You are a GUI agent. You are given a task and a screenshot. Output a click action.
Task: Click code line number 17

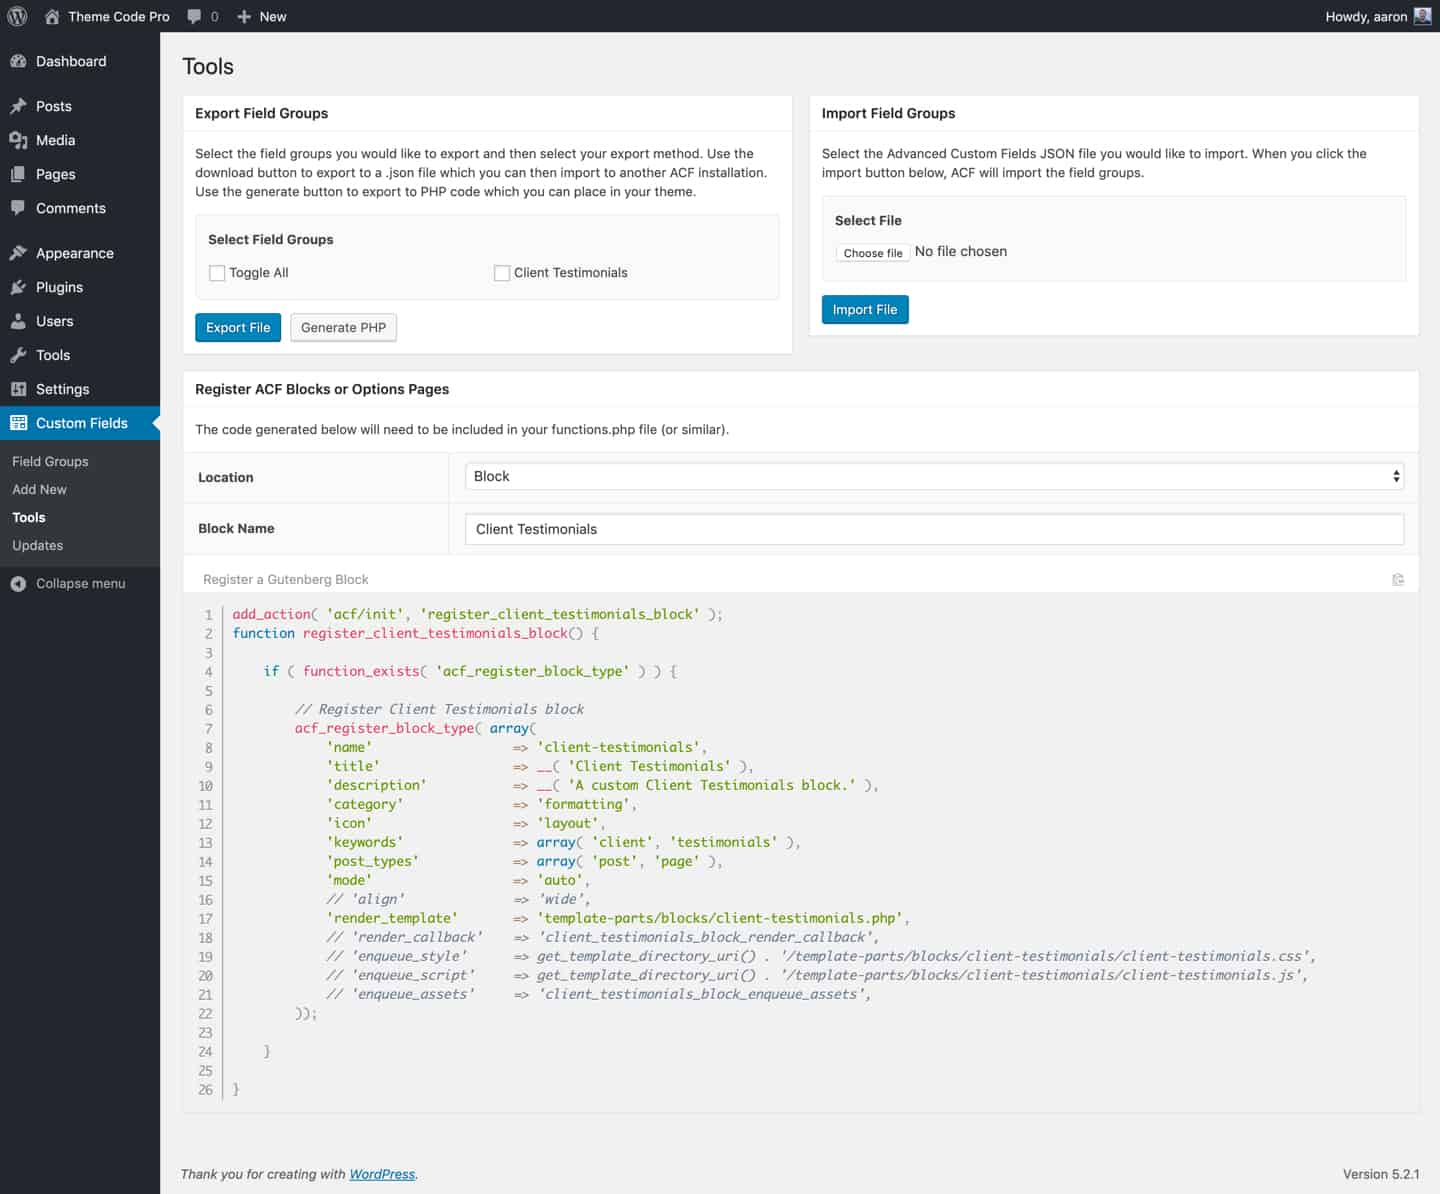click(205, 918)
